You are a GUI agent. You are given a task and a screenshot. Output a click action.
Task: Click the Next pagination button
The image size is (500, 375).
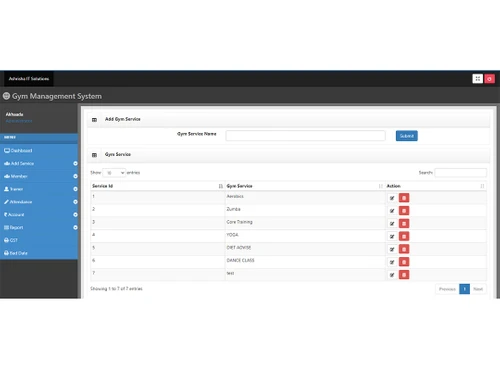pyautogui.click(x=478, y=289)
